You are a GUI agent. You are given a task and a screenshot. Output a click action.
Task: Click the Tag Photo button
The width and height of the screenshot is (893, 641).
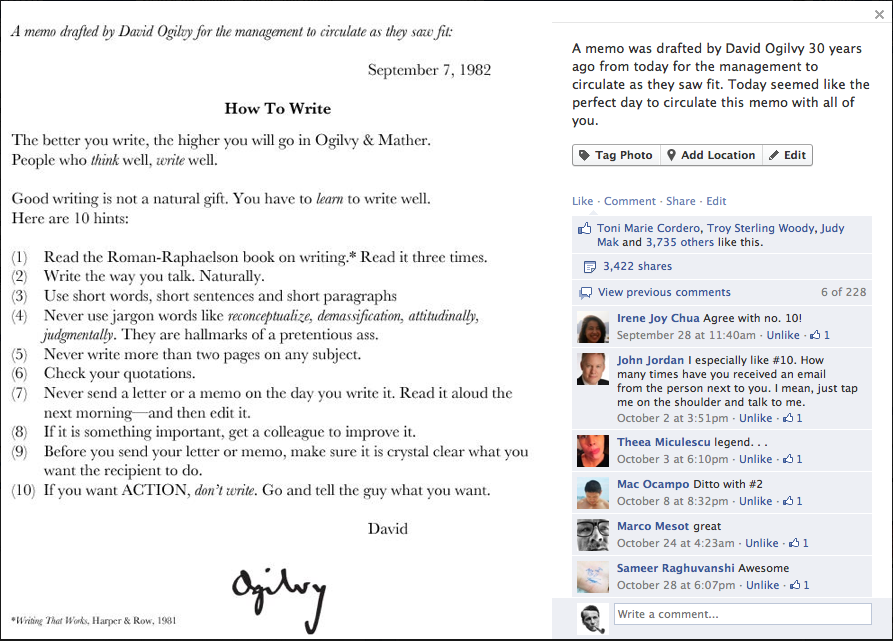616,155
